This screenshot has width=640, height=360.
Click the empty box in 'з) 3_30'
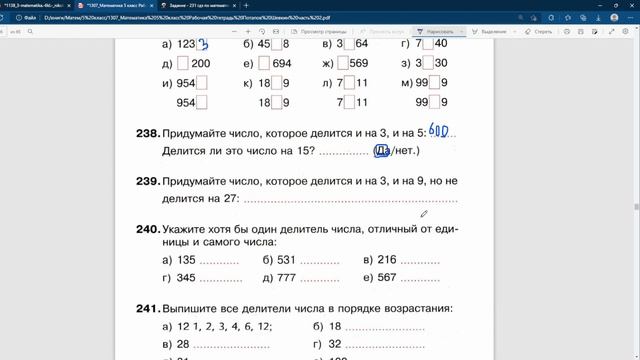click(x=428, y=63)
